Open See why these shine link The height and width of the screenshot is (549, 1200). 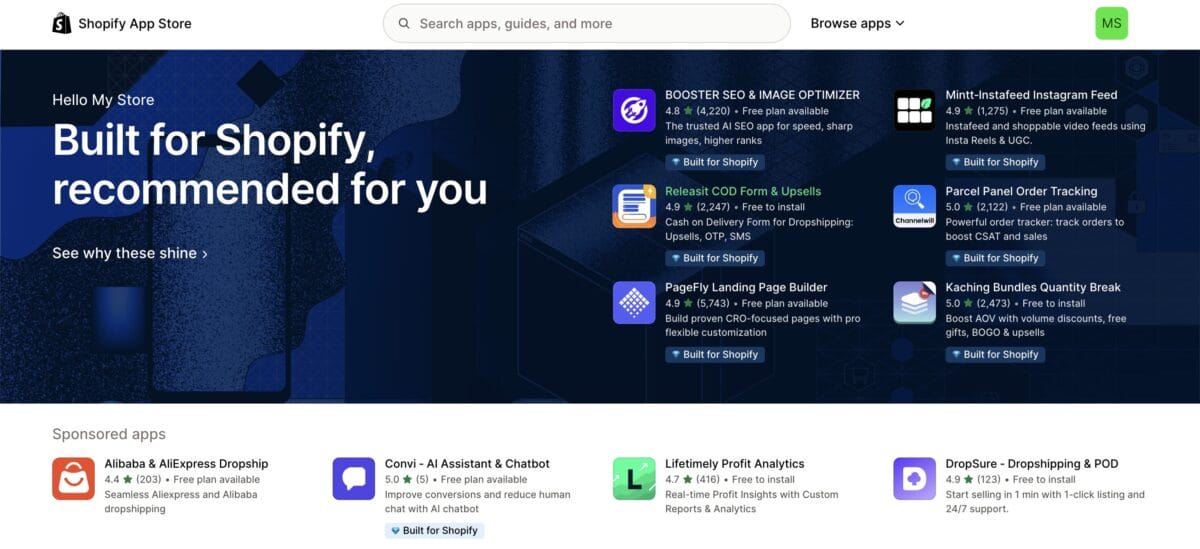pos(130,253)
